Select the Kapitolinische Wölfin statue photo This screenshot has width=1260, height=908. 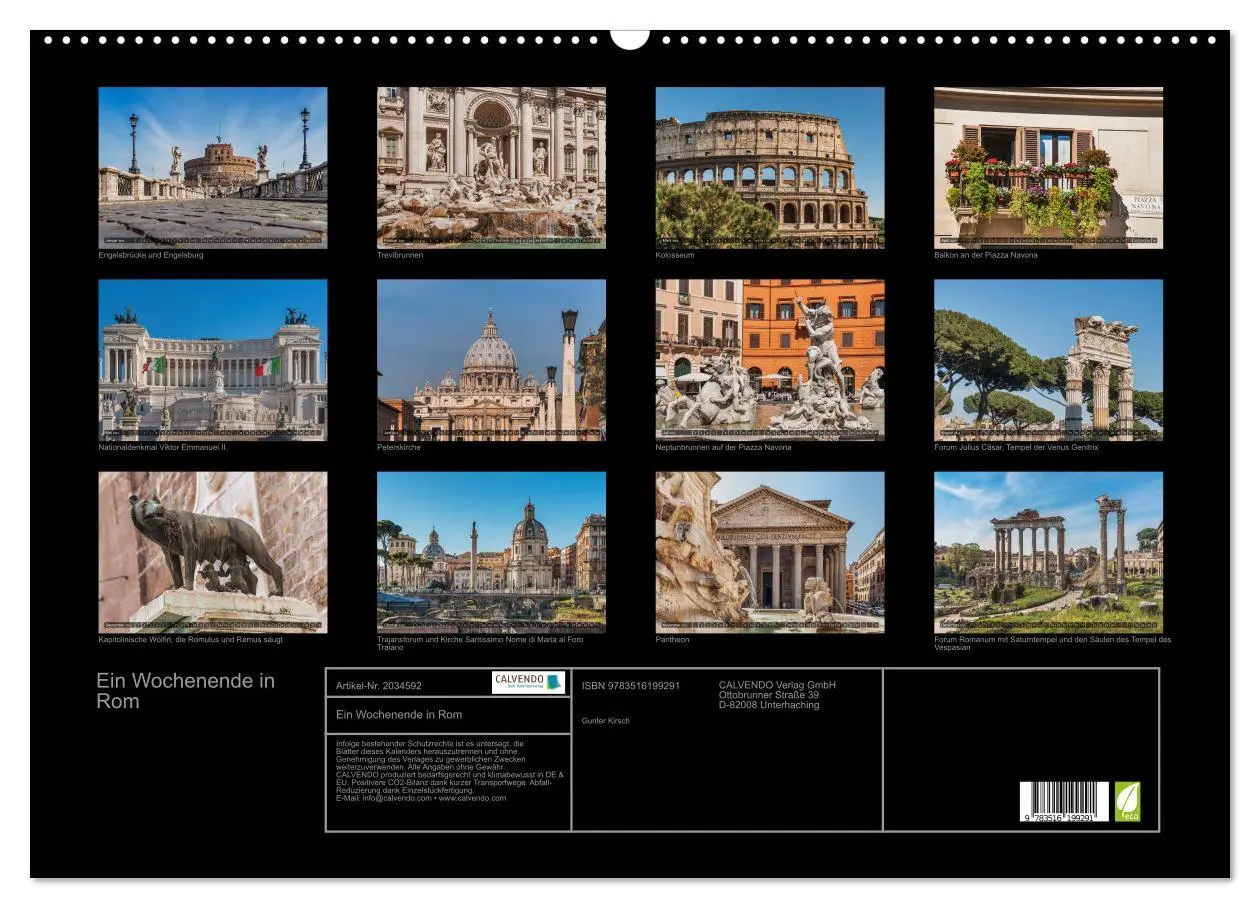tap(212, 552)
